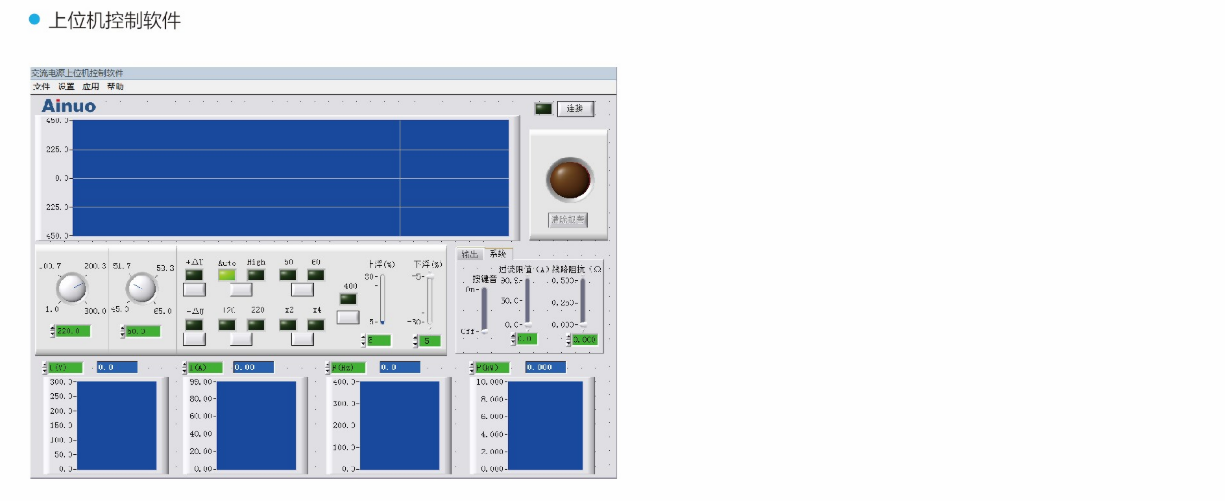Click the button below the -ΔU LED
The image size is (1225, 501).
tap(194, 339)
